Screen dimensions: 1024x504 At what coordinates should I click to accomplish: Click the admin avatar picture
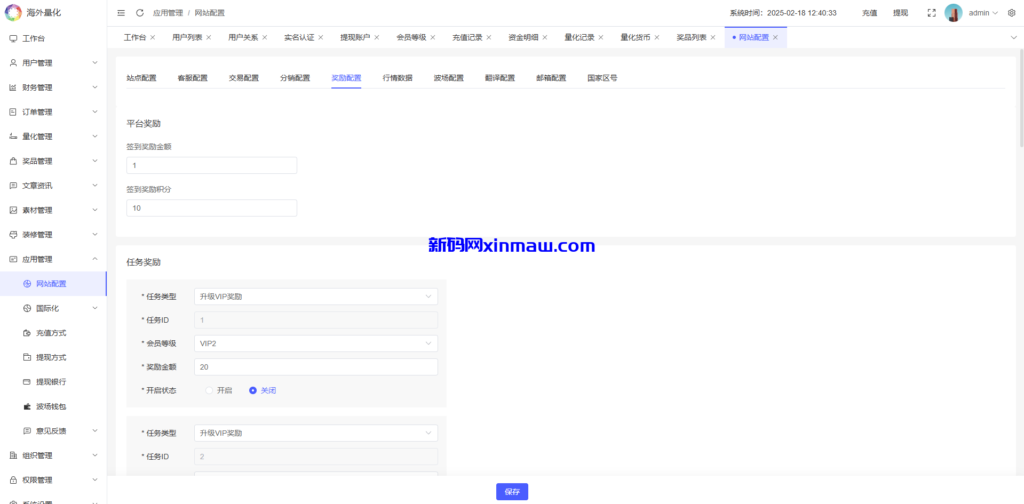[953, 13]
